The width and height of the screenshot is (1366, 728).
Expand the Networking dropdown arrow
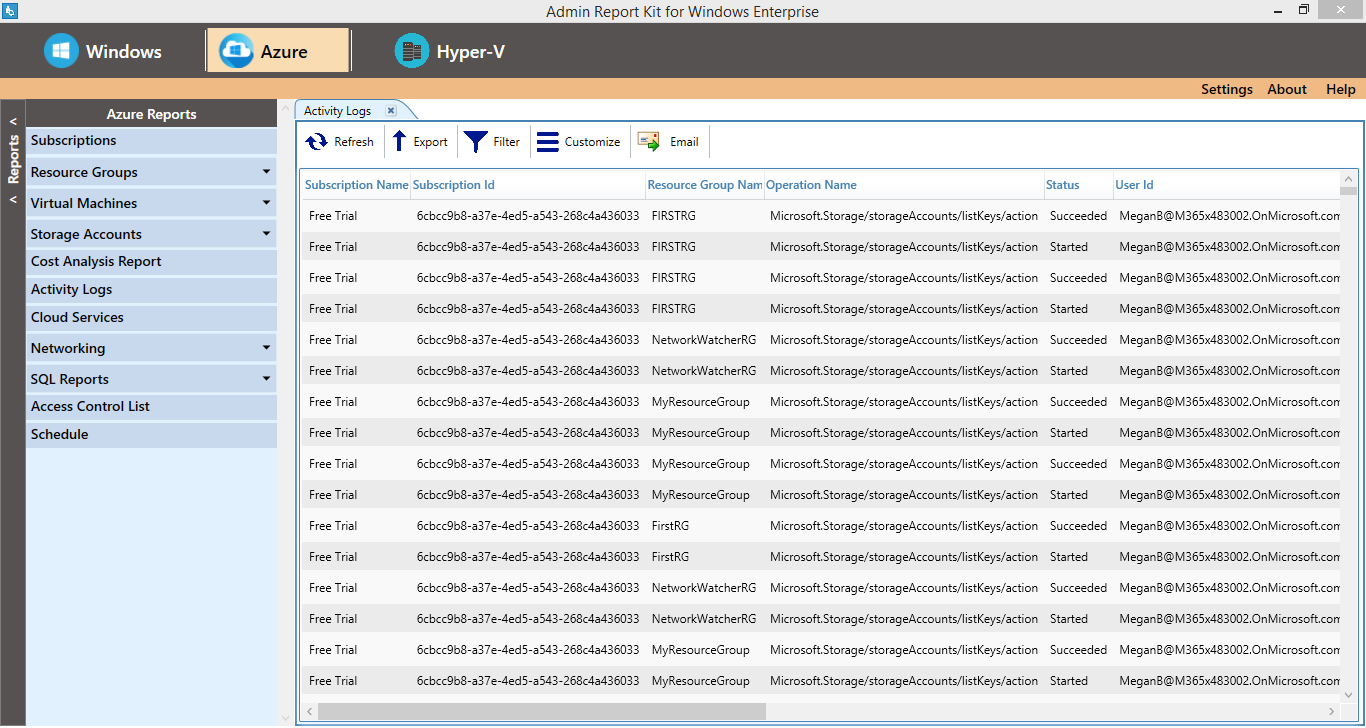coord(266,348)
